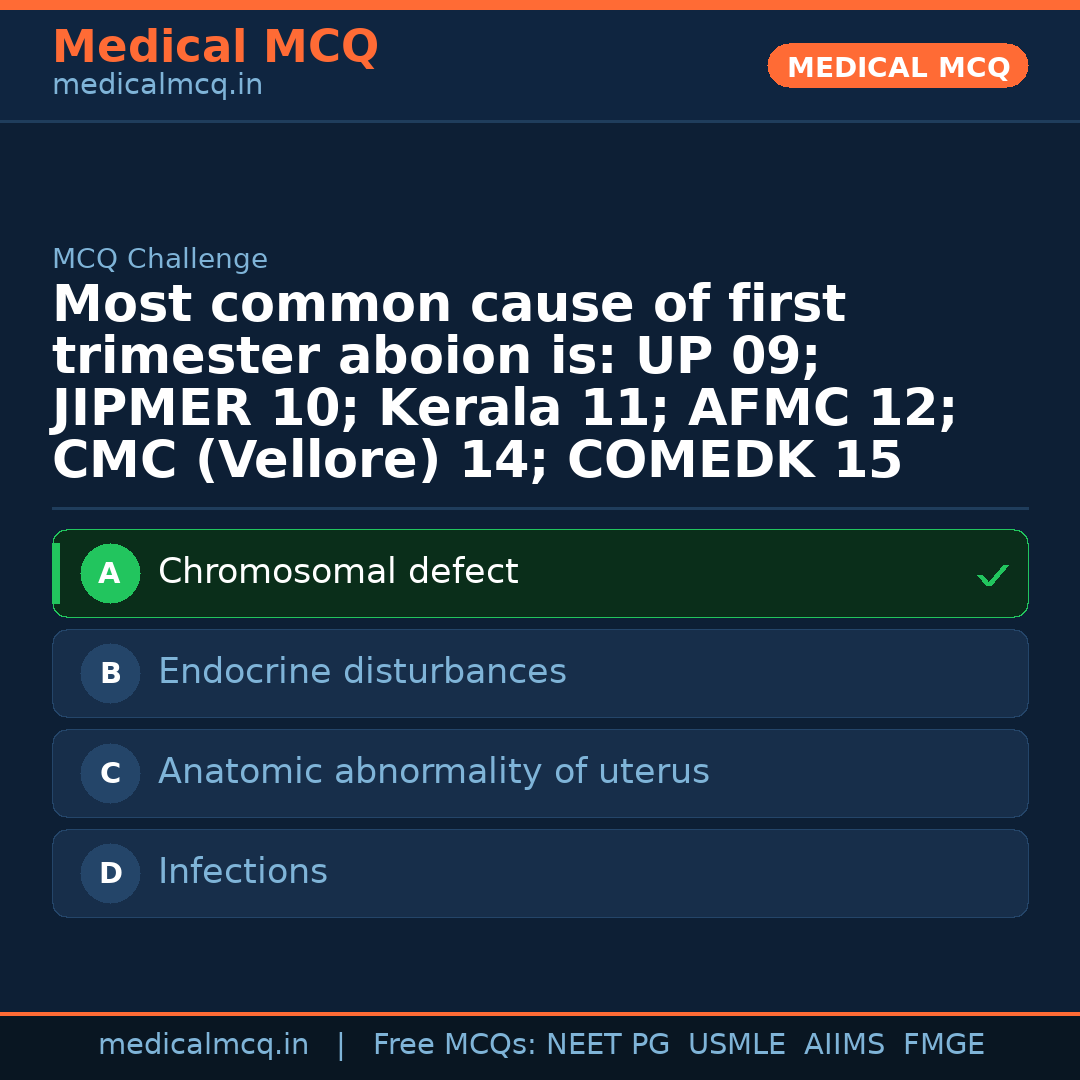
Task: Click the B letter circle icon
Action: pyautogui.click(x=110, y=674)
